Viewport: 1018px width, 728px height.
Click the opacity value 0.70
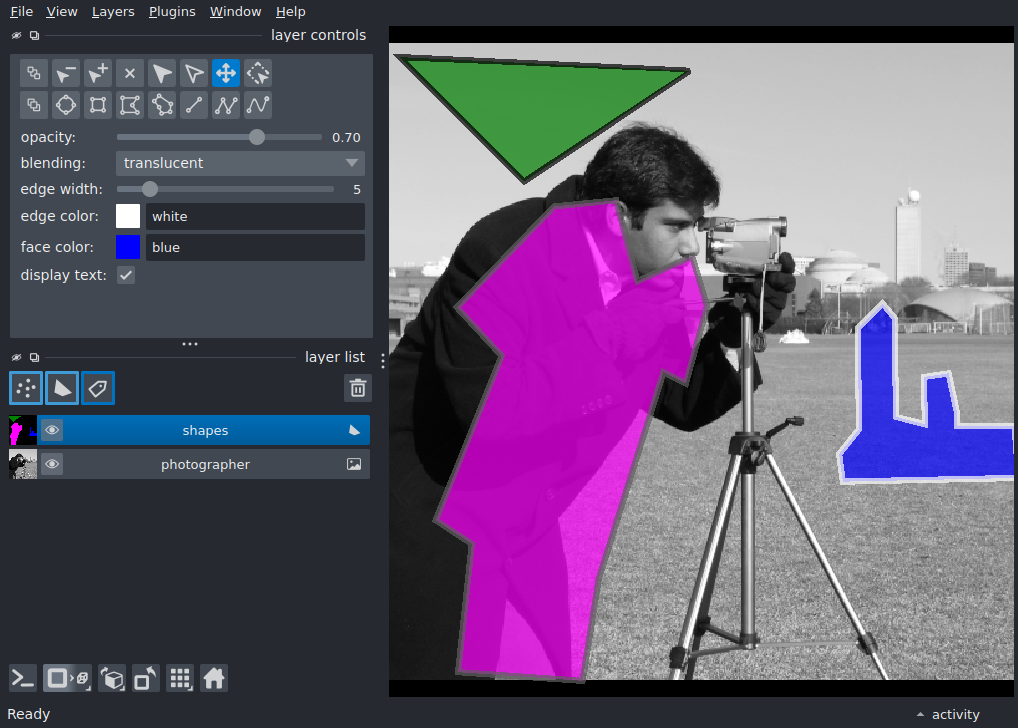346,138
